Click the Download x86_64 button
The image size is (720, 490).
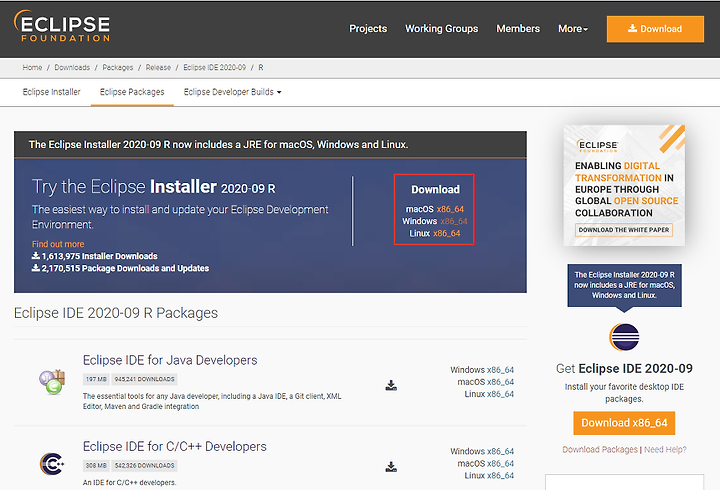[x=624, y=423]
